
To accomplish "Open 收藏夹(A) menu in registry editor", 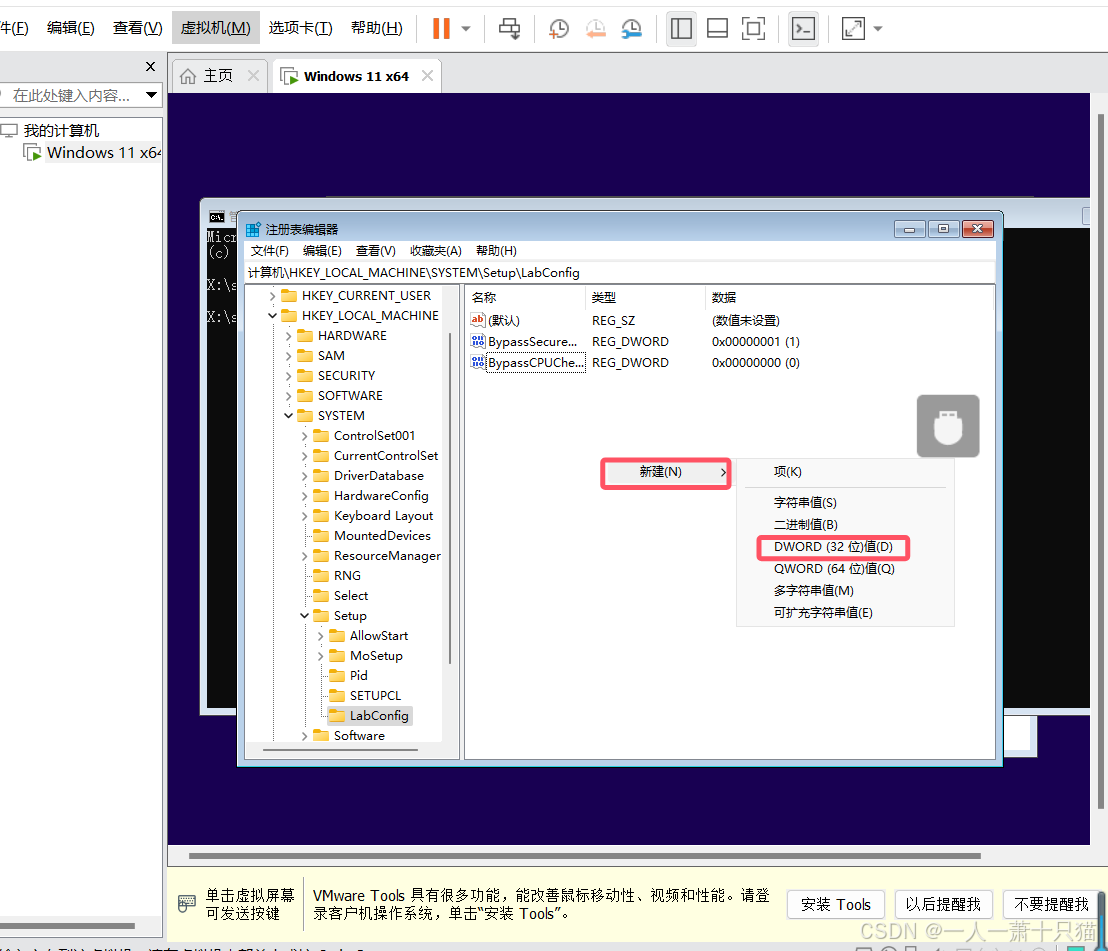I will (435, 251).
